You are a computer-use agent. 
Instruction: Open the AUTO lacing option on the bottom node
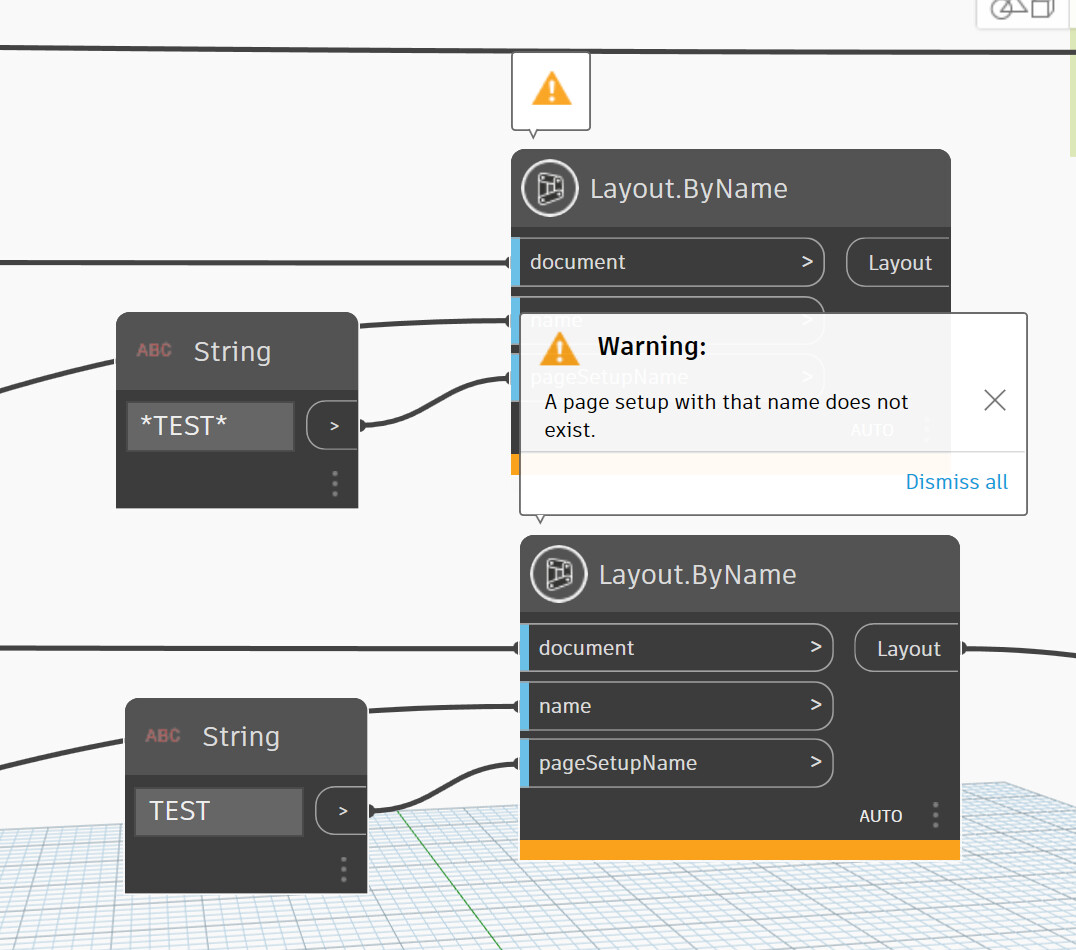coord(880,816)
